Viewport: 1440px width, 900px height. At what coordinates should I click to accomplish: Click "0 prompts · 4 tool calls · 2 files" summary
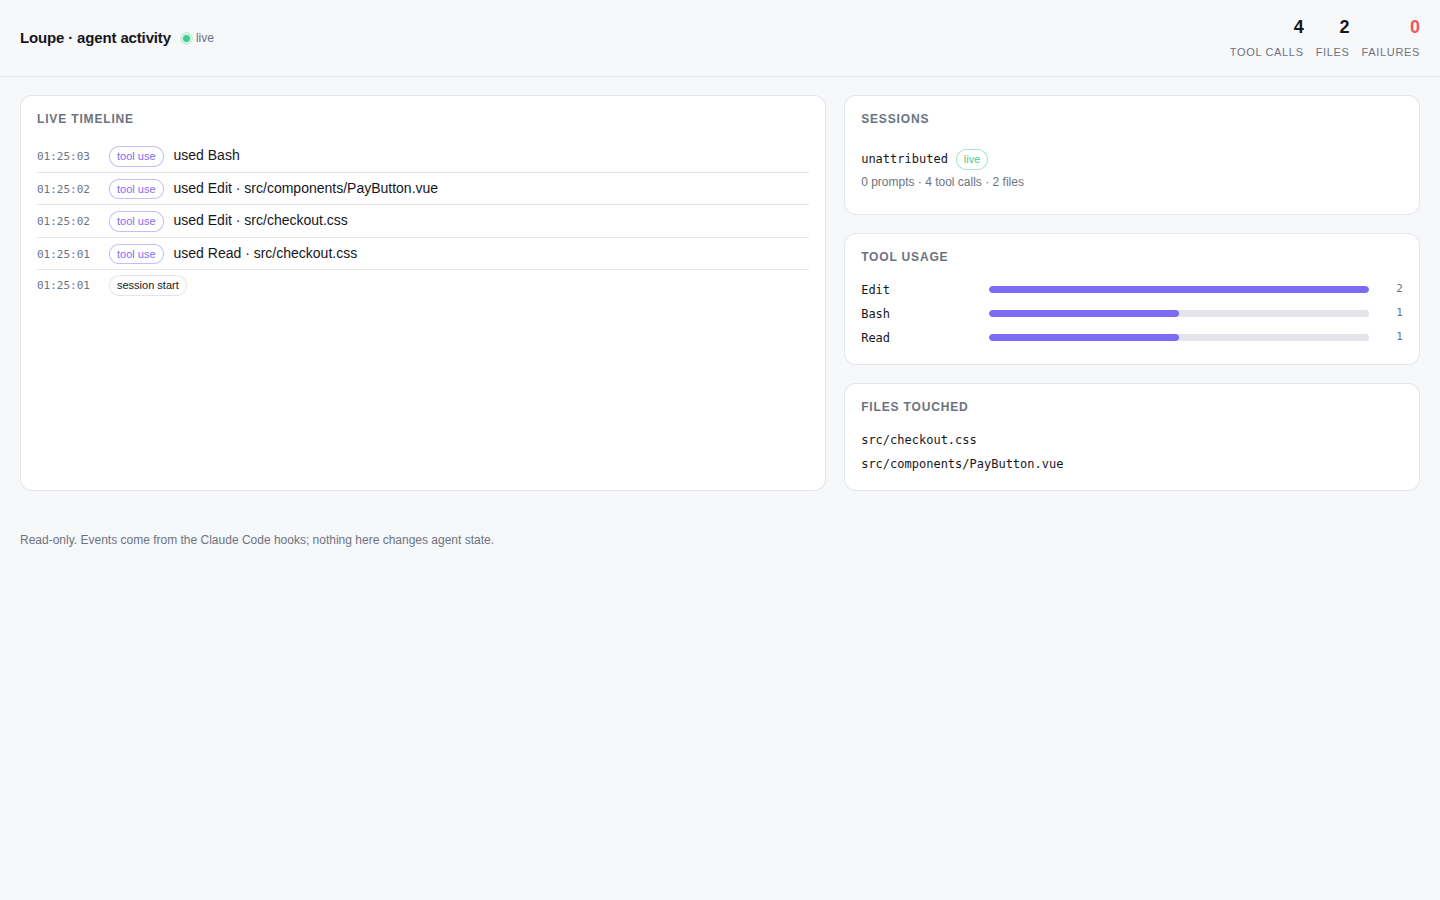pos(942,182)
